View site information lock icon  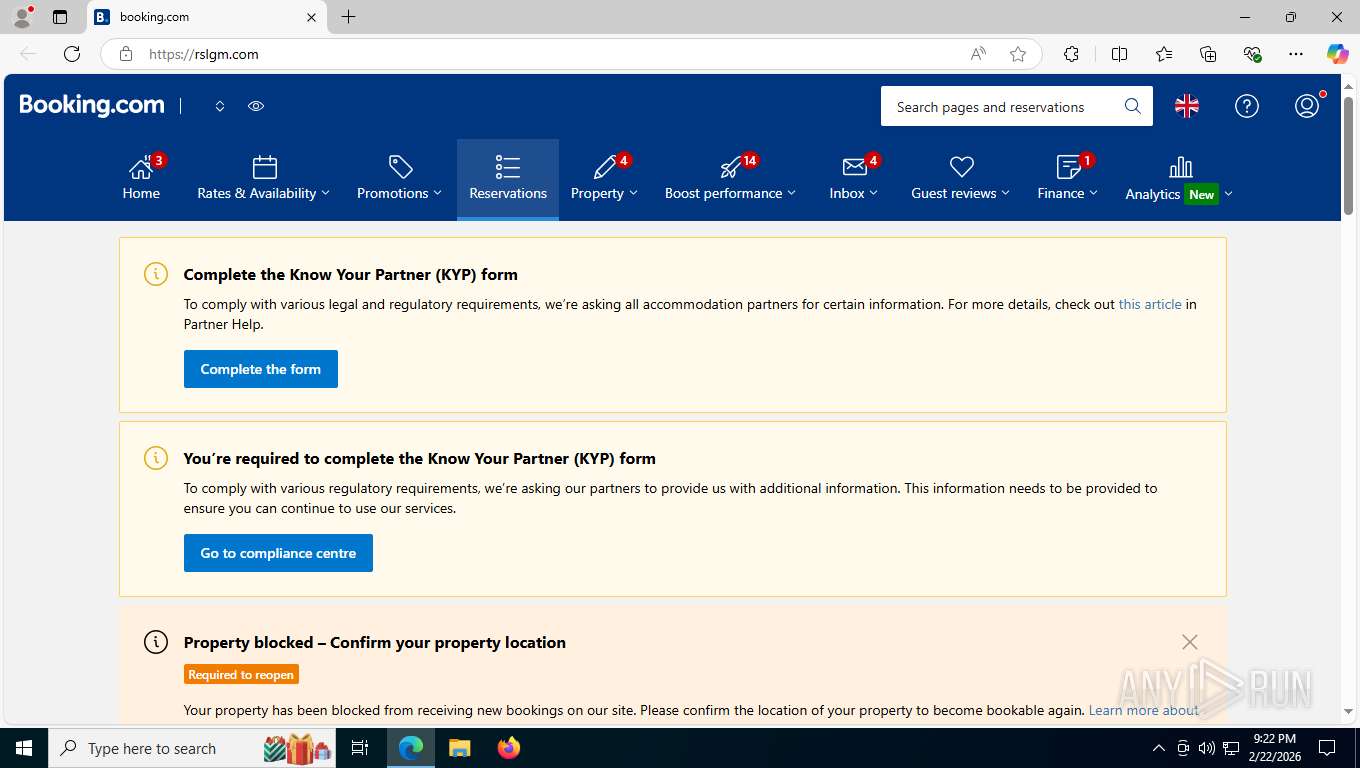pyautogui.click(x=125, y=54)
